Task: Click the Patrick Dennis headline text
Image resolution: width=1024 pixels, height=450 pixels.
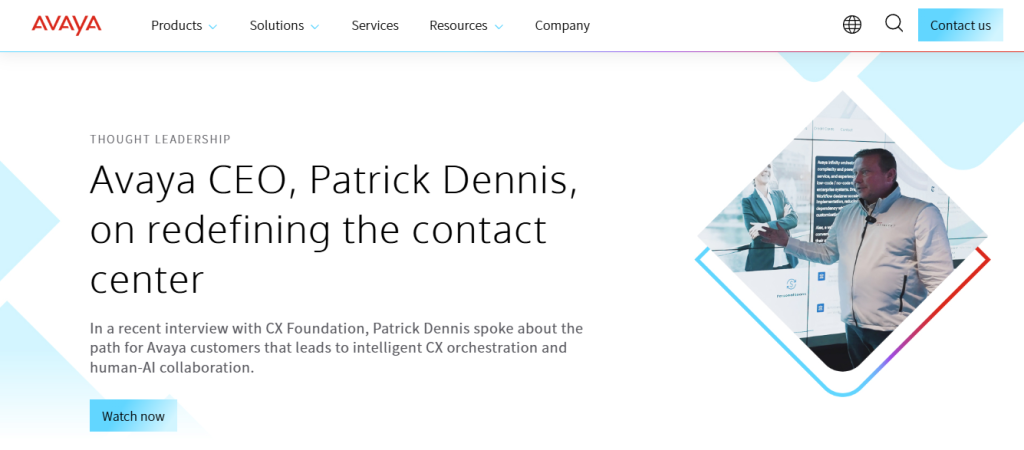Action: click(334, 229)
